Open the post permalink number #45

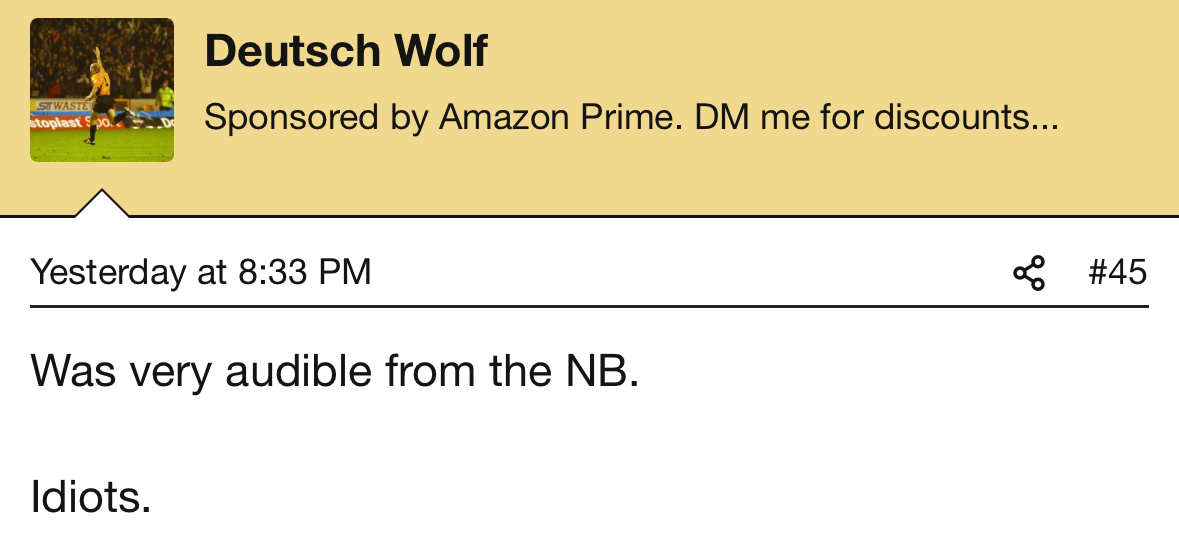1117,272
